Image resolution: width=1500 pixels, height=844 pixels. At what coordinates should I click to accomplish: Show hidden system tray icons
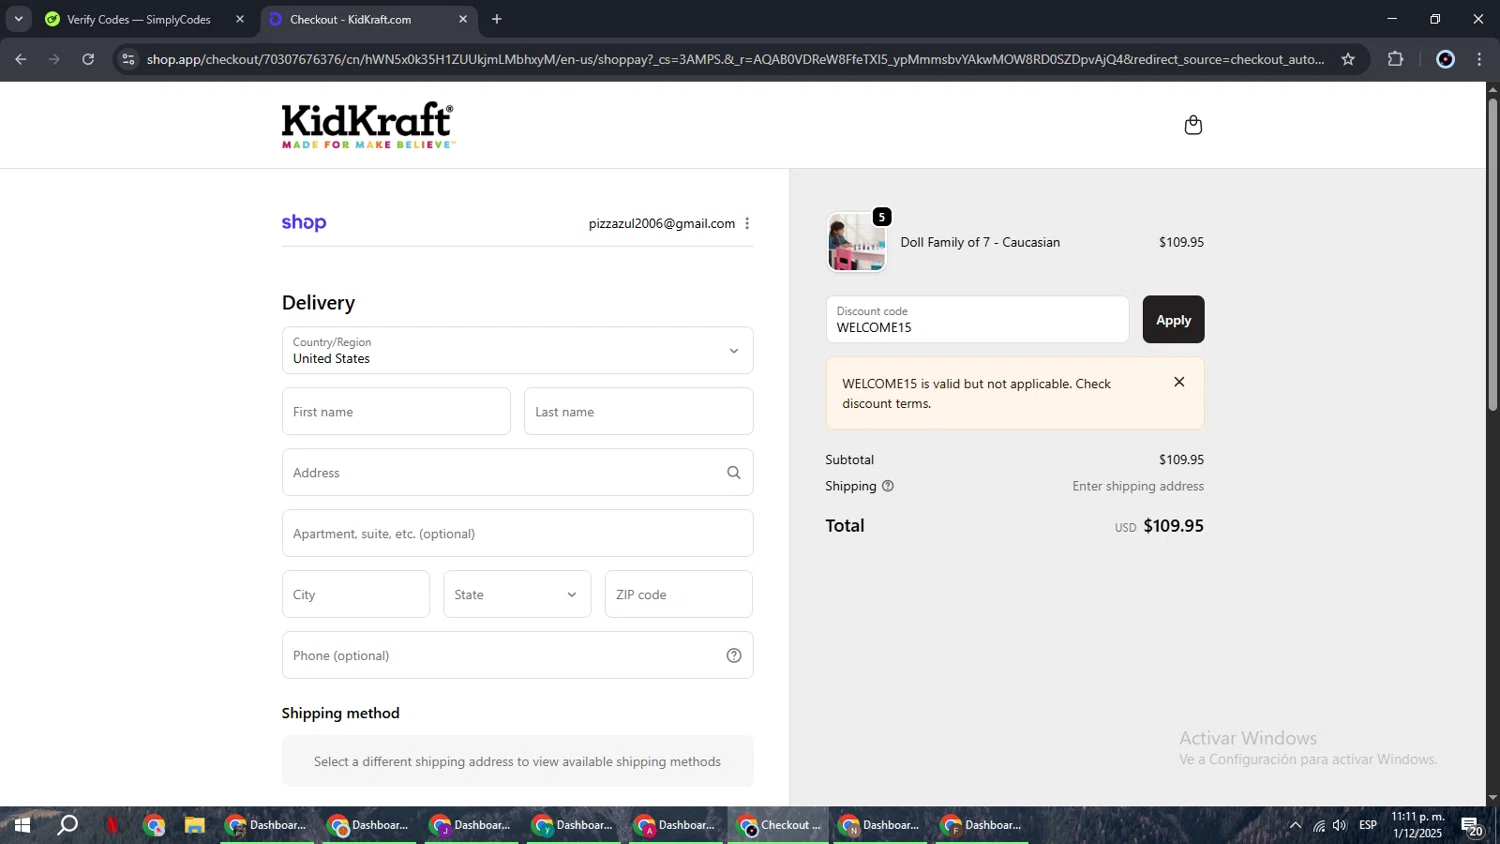point(1295,825)
